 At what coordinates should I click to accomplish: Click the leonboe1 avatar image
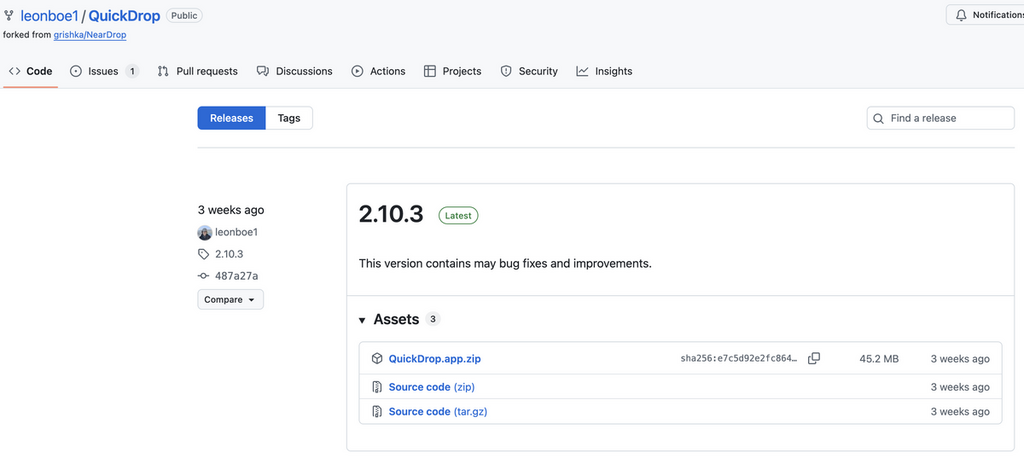205,232
